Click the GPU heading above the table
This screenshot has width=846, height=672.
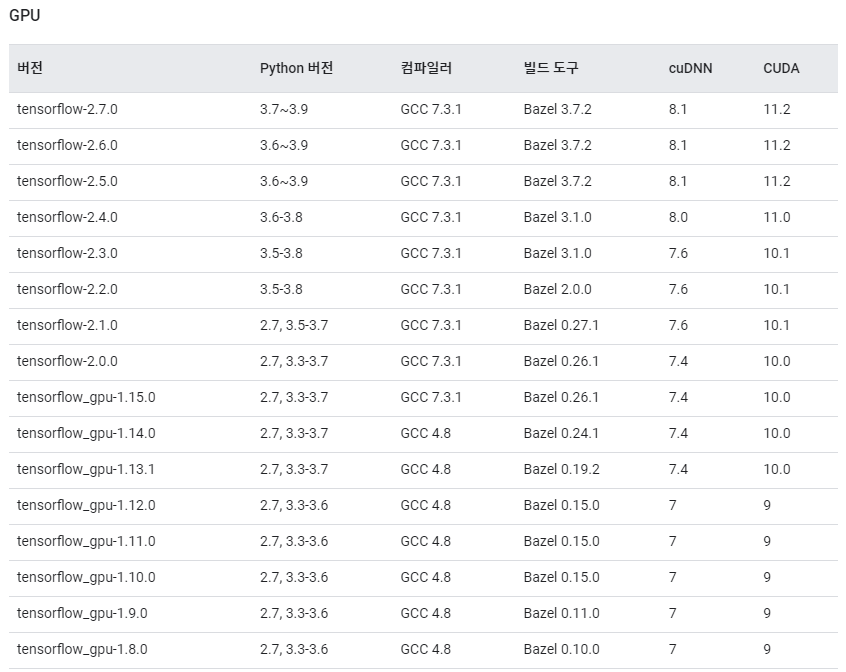coord(24,15)
